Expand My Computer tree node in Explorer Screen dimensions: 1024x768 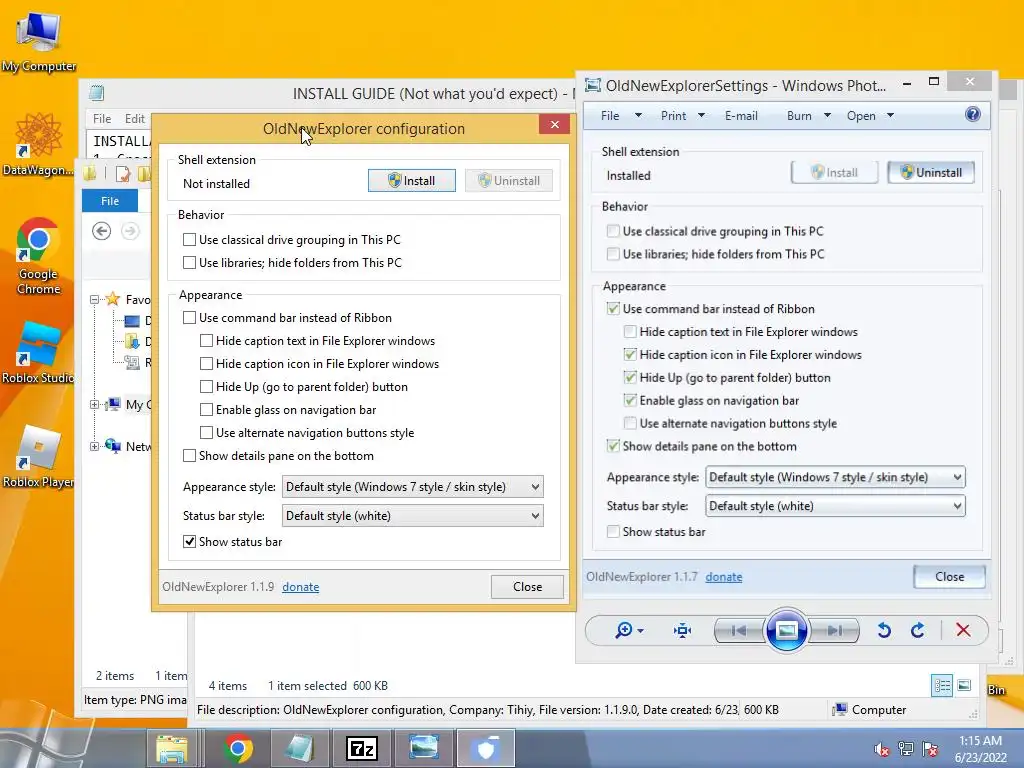click(x=95, y=405)
